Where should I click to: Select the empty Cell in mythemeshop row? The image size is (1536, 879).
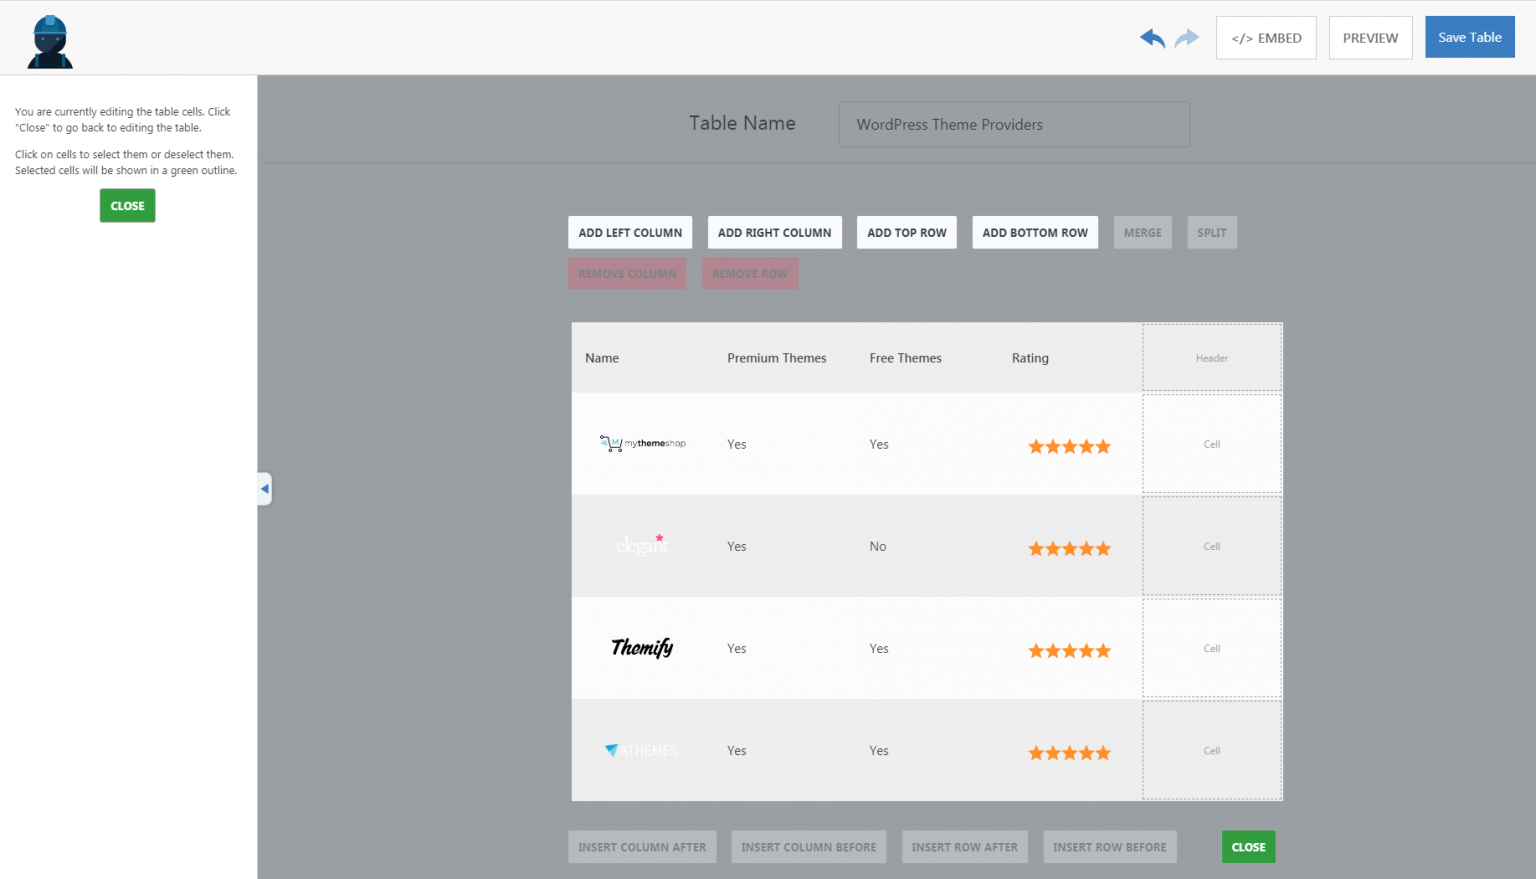(x=1212, y=444)
